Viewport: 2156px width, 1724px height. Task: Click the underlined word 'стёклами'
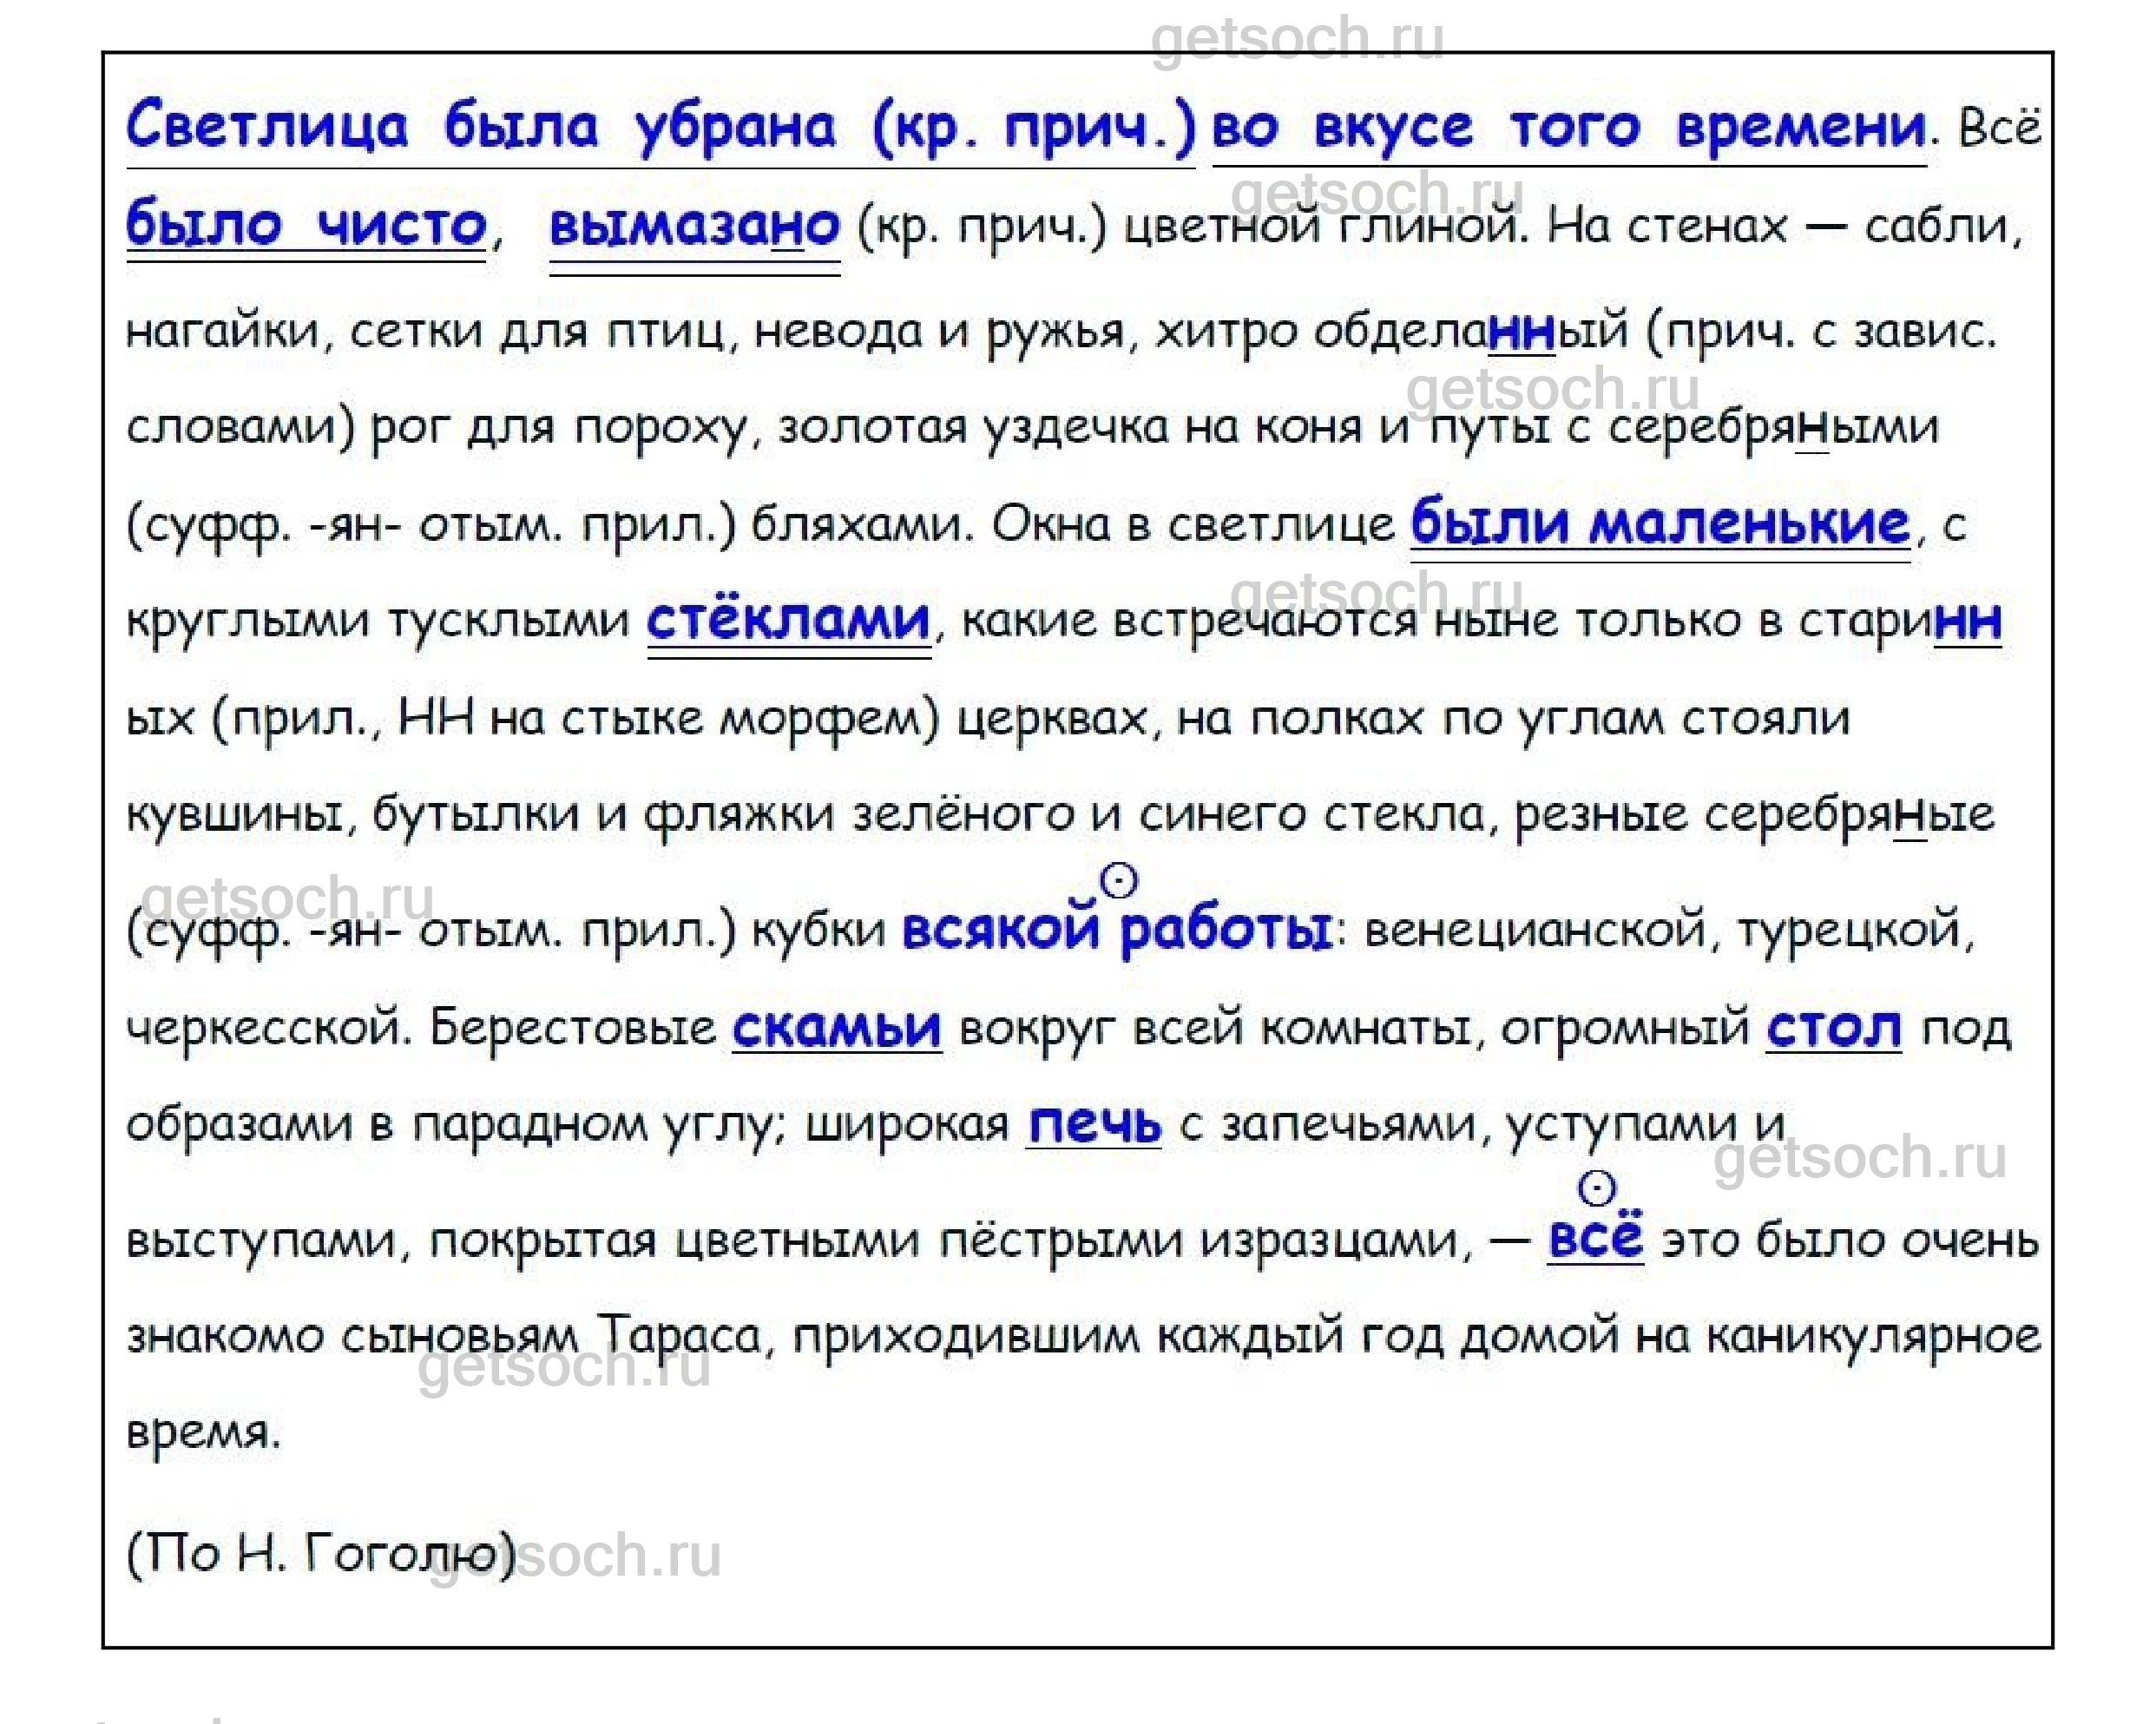coord(788,621)
